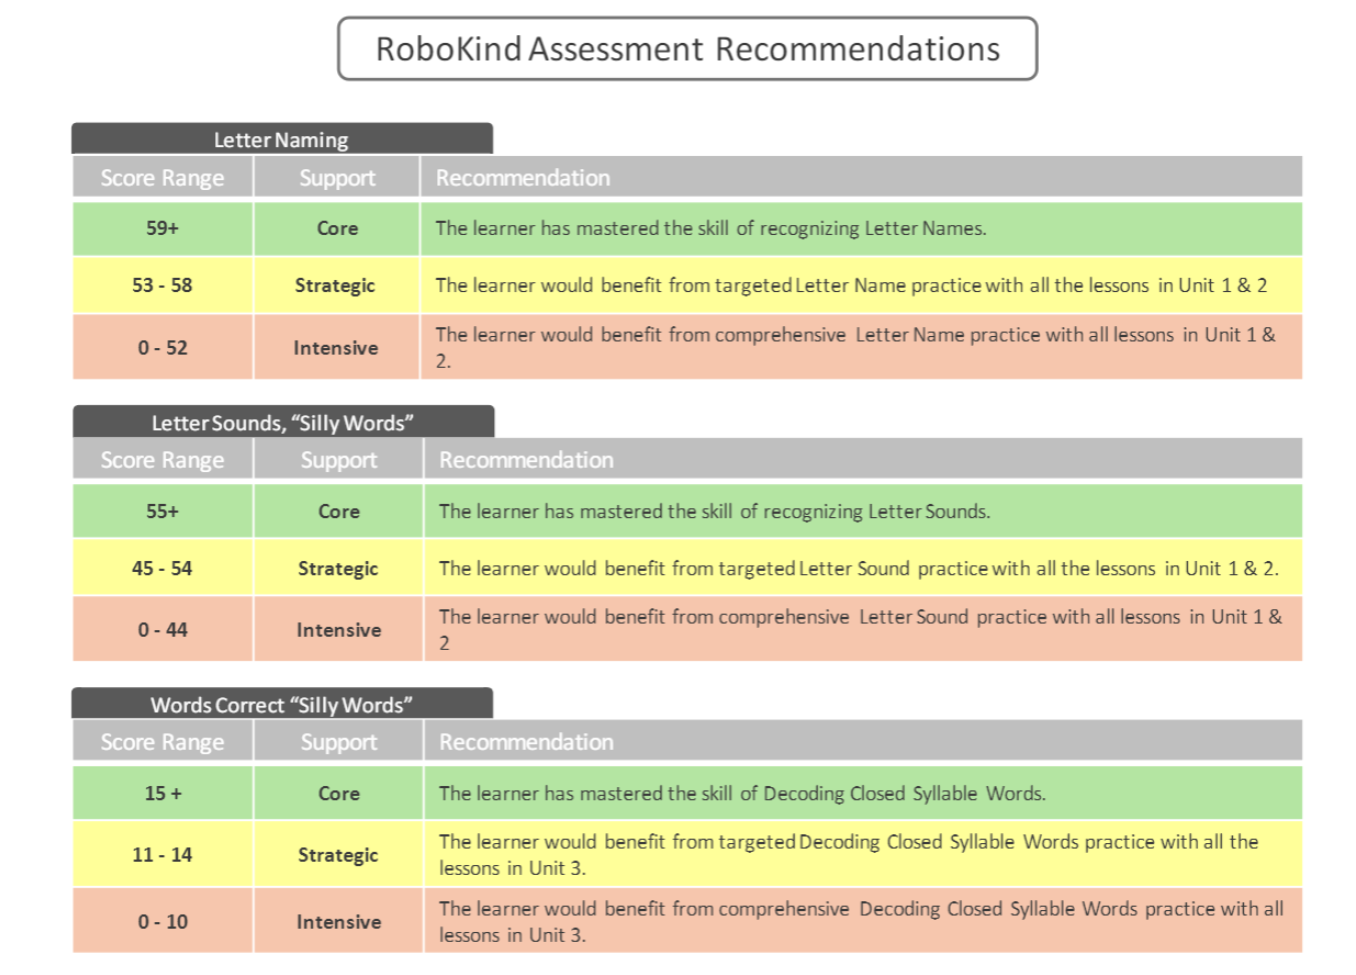Image resolution: width=1356 pixels, height=975 pixels.
Task: Click the green 55+ score cell
Action: [162, 511]
